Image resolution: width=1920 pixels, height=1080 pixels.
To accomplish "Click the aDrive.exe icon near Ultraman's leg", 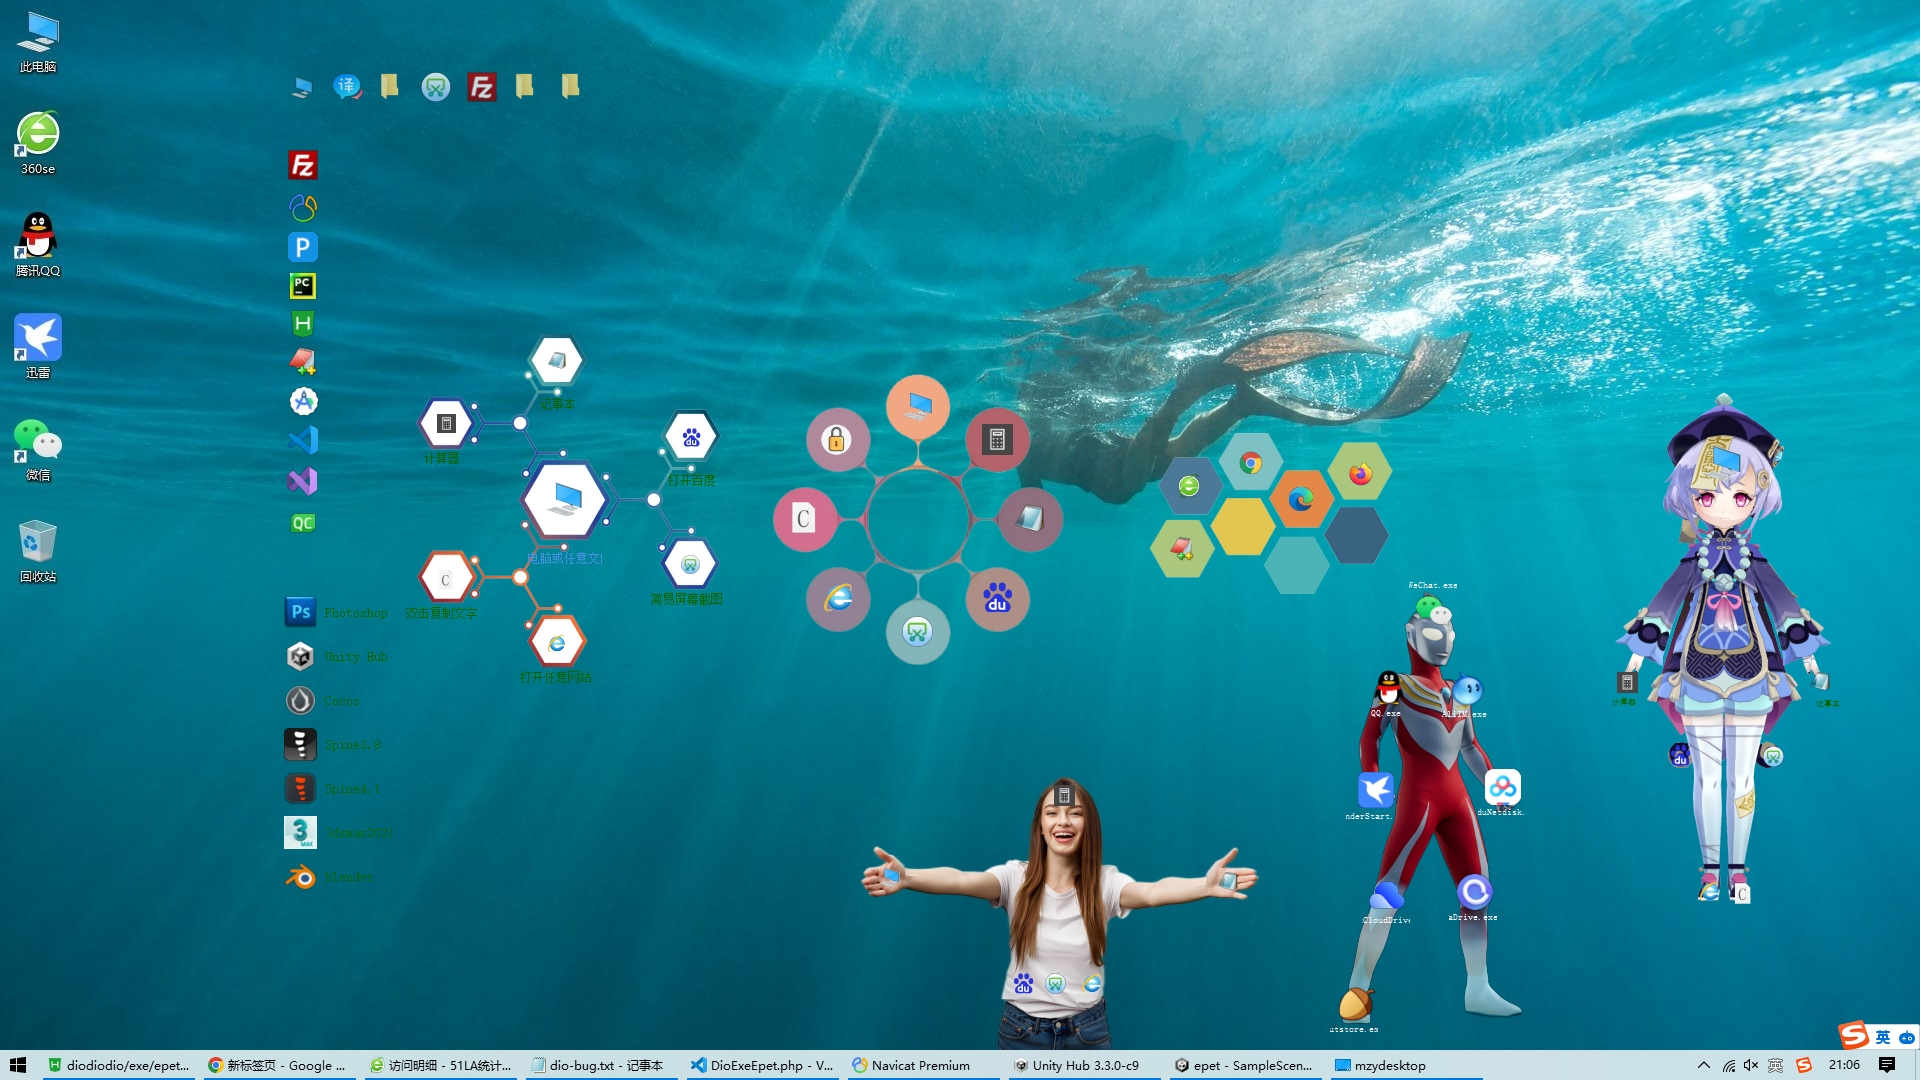I will pyautogui.click(x=1474, y=891).
